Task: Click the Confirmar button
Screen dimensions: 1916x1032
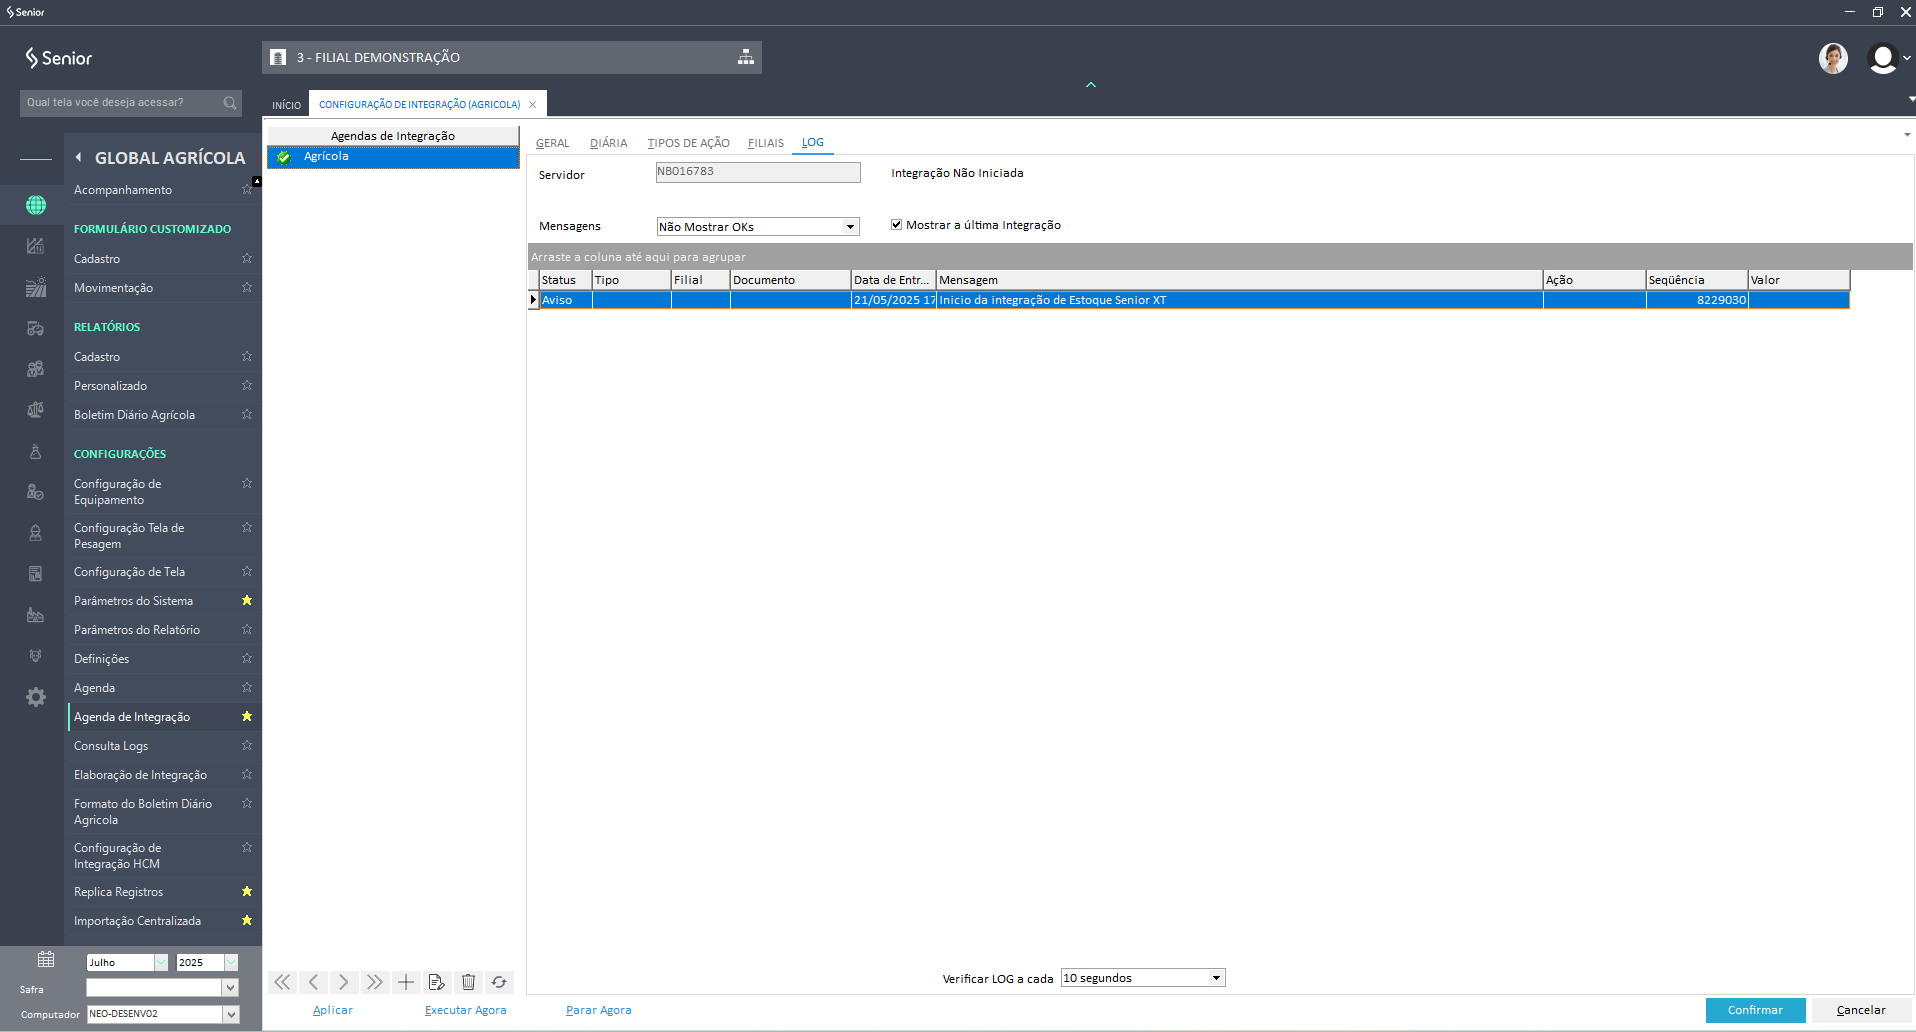Action: pyautogui.click(x=1755, y=1010)
